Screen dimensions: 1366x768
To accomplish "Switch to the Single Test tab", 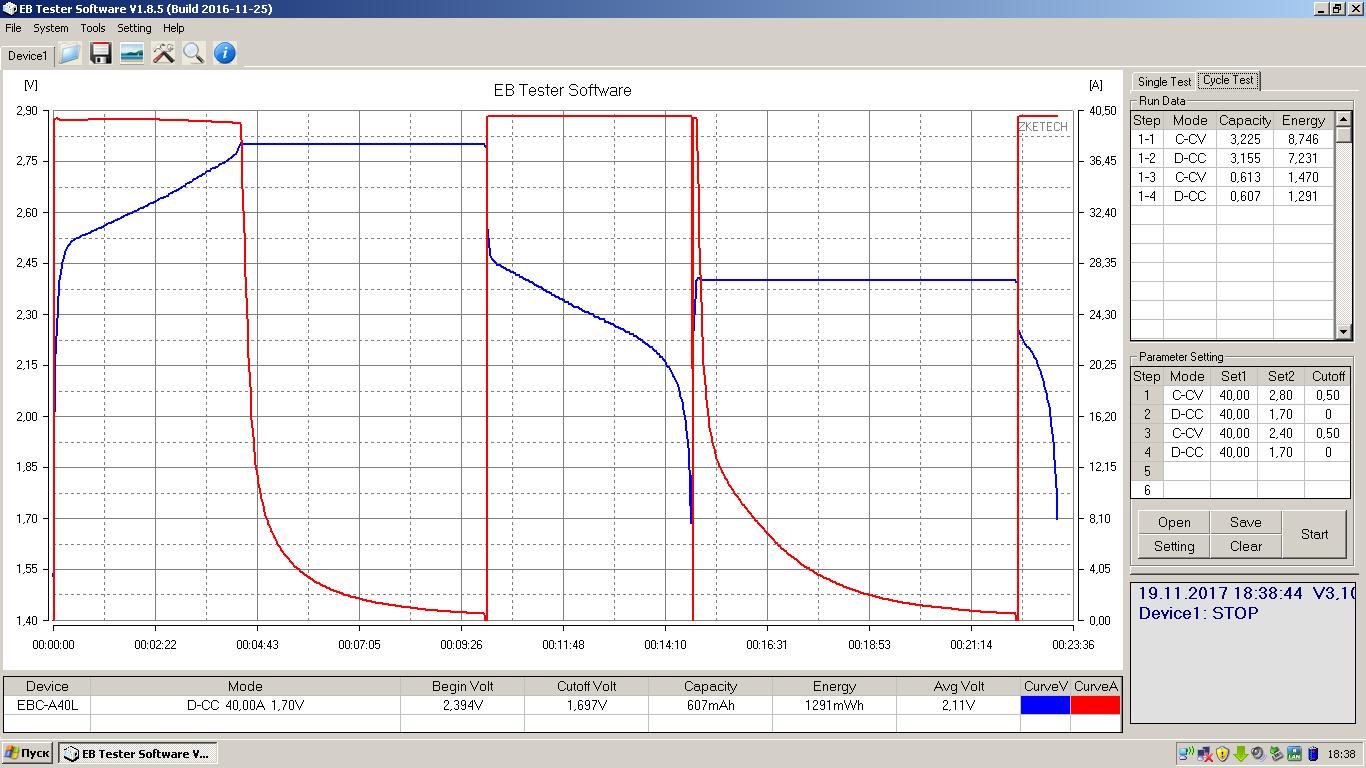I will point(1164,82).
